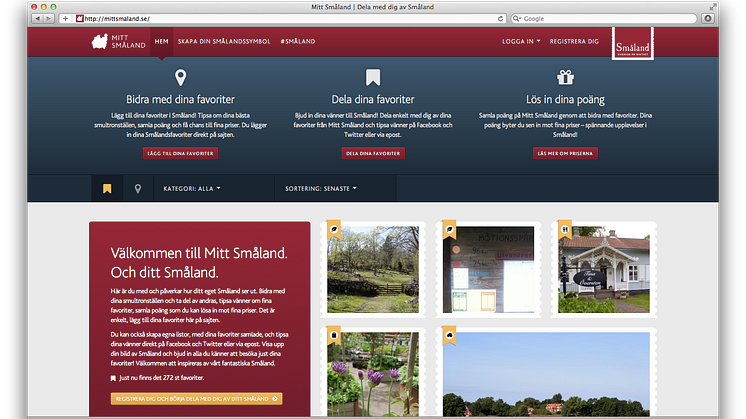Reload the page using the address bar refresh icon
Screen dimensions: 746x419
501,18
